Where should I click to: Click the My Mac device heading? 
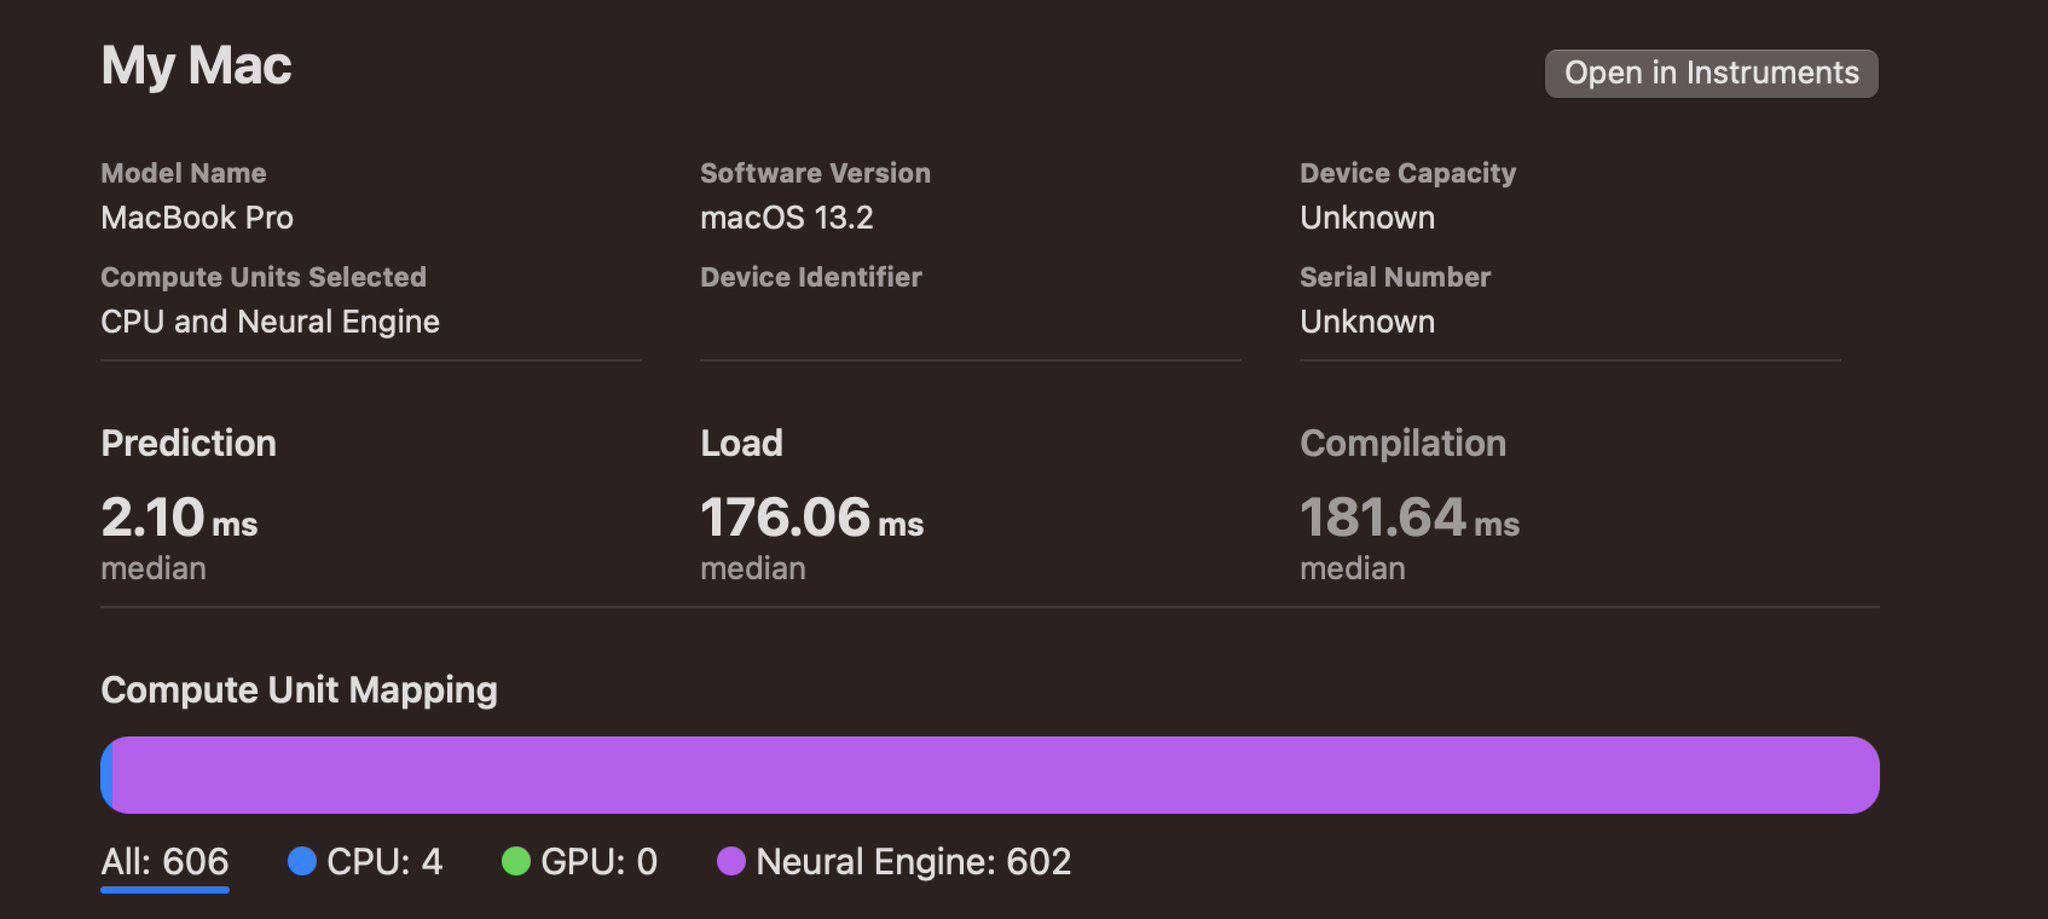point(196,66)
